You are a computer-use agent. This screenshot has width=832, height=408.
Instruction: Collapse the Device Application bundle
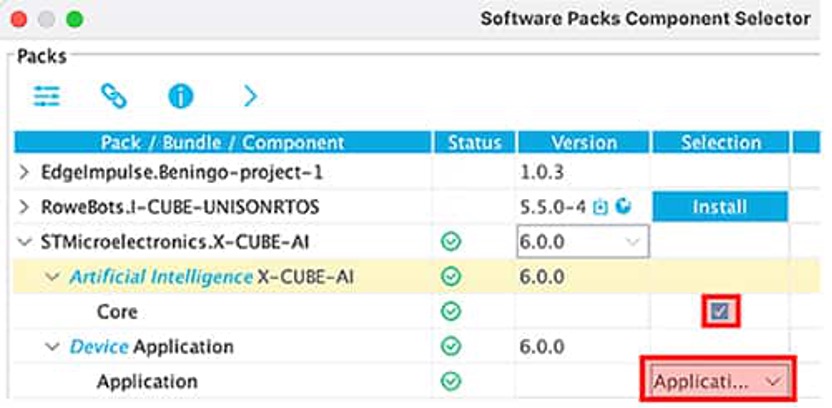(52, 347)
